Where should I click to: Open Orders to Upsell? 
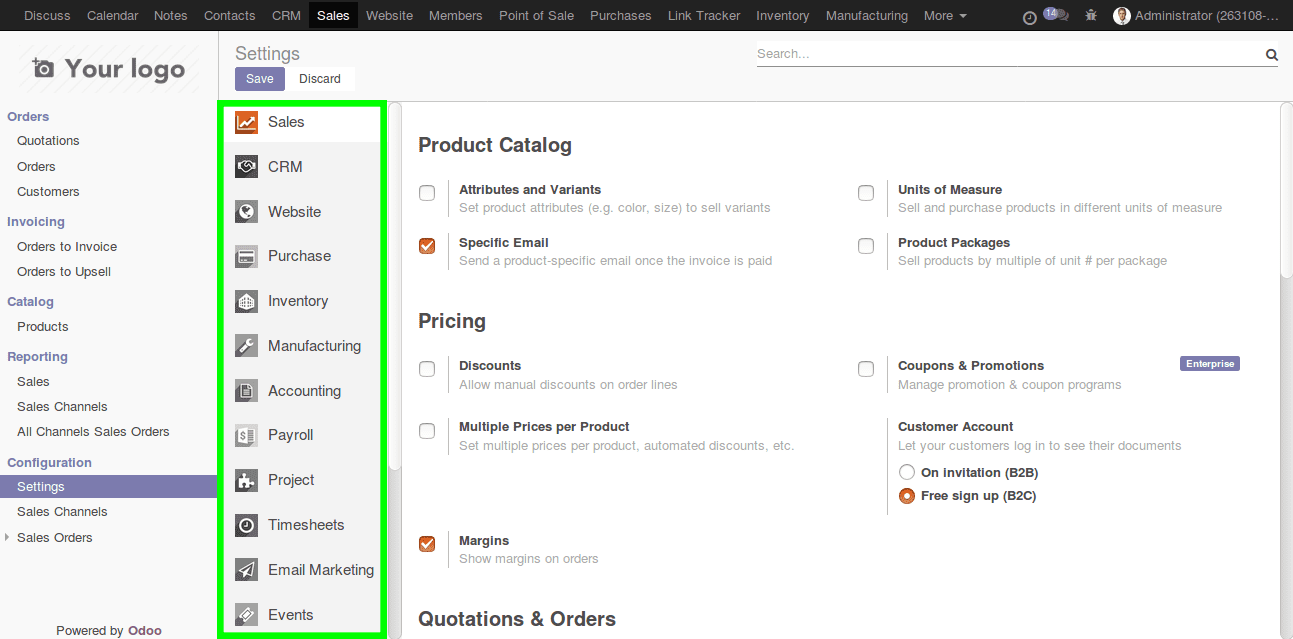64,272
